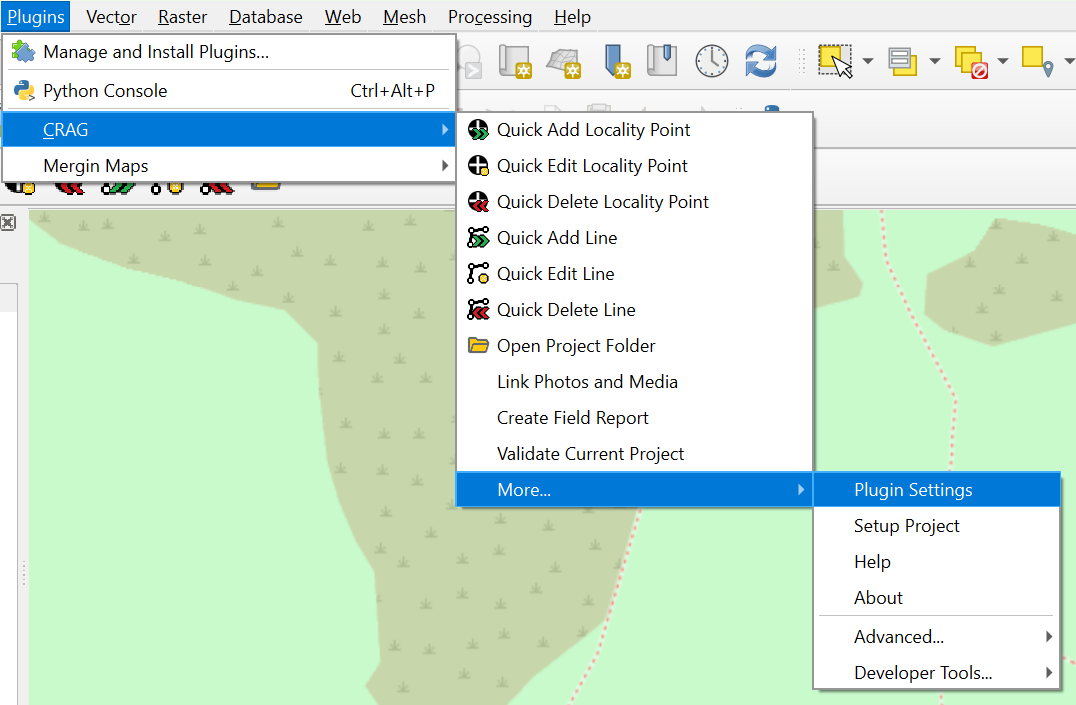Choose Quick Edit Line
1076x705 pixels.
pyautogui.click(x=635, y=274)
